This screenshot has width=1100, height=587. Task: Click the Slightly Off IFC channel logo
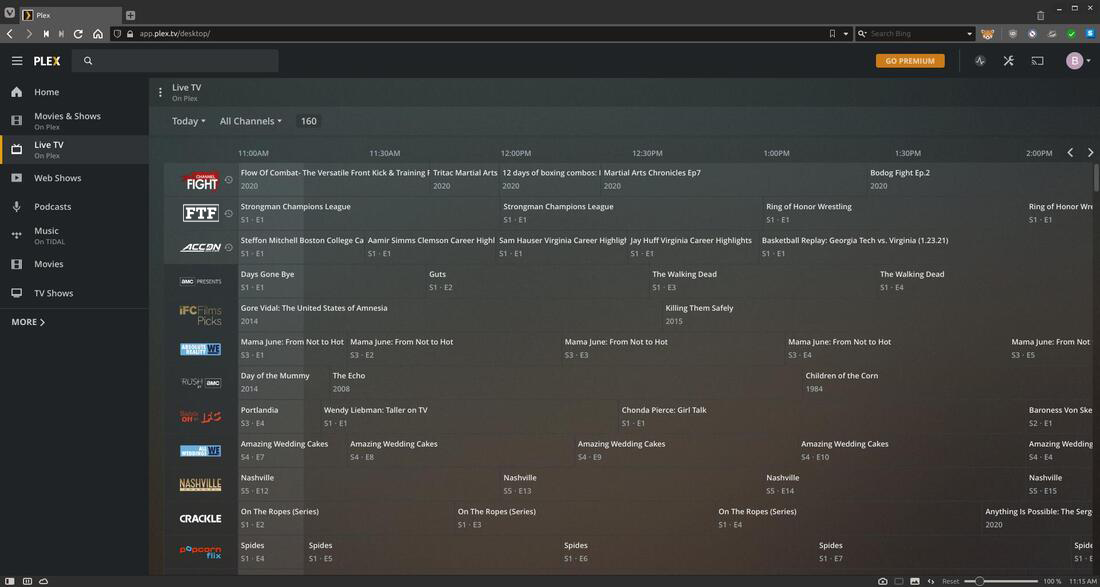coord(201,417)
